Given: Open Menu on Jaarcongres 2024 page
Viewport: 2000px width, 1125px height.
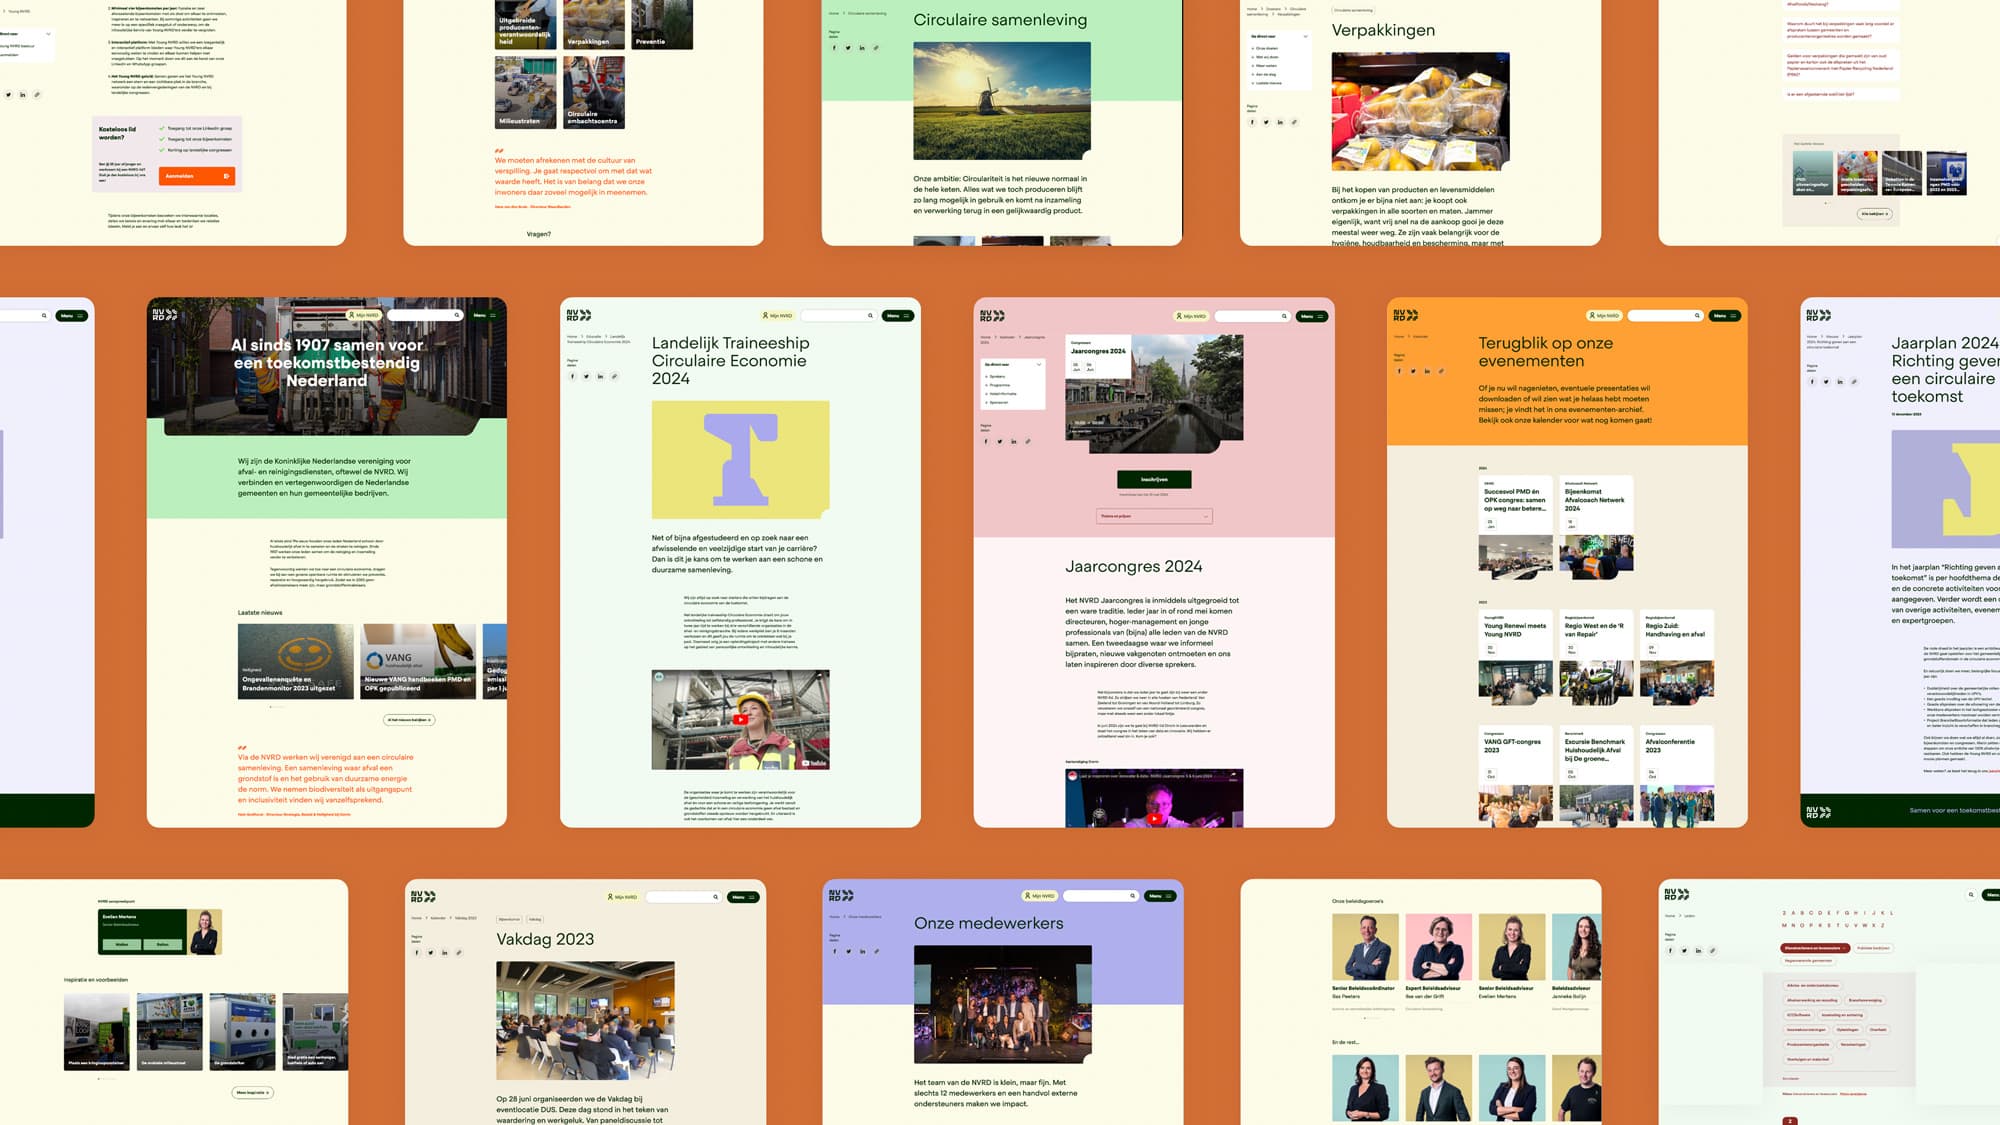Looking at the screenshot, I should tap(1312, 316).
